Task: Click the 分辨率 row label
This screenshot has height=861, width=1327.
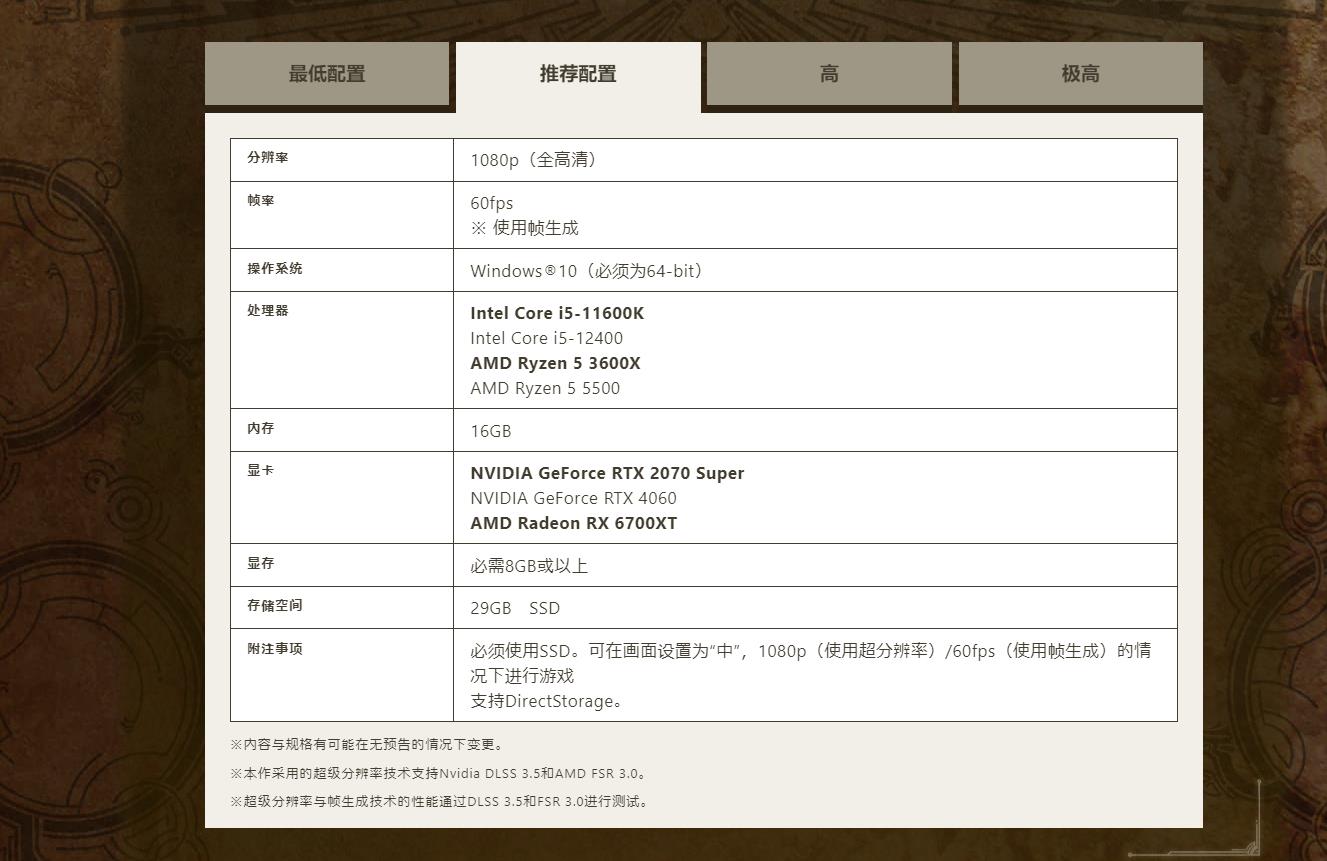Action: click(268, 158)
